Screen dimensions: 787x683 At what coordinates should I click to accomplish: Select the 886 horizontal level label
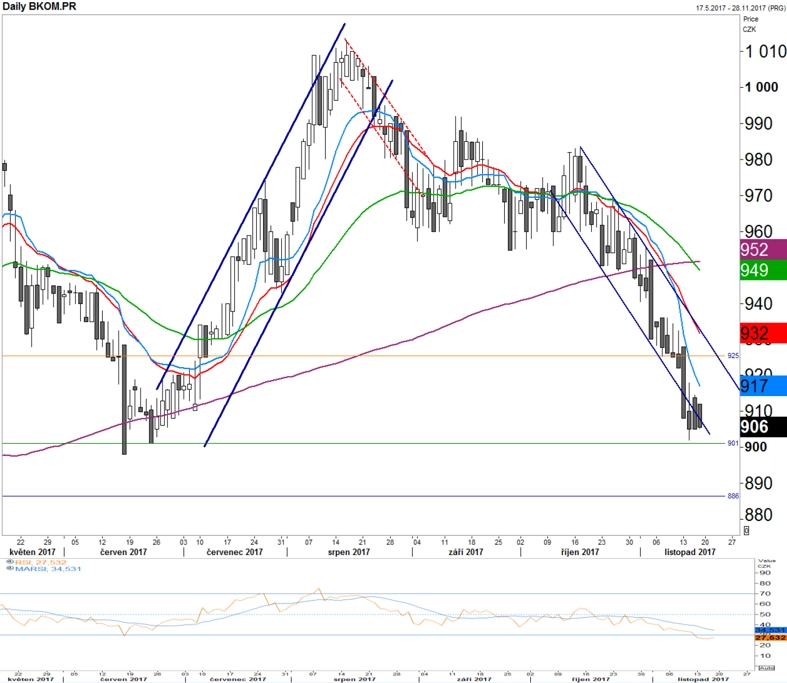point(733,496)
